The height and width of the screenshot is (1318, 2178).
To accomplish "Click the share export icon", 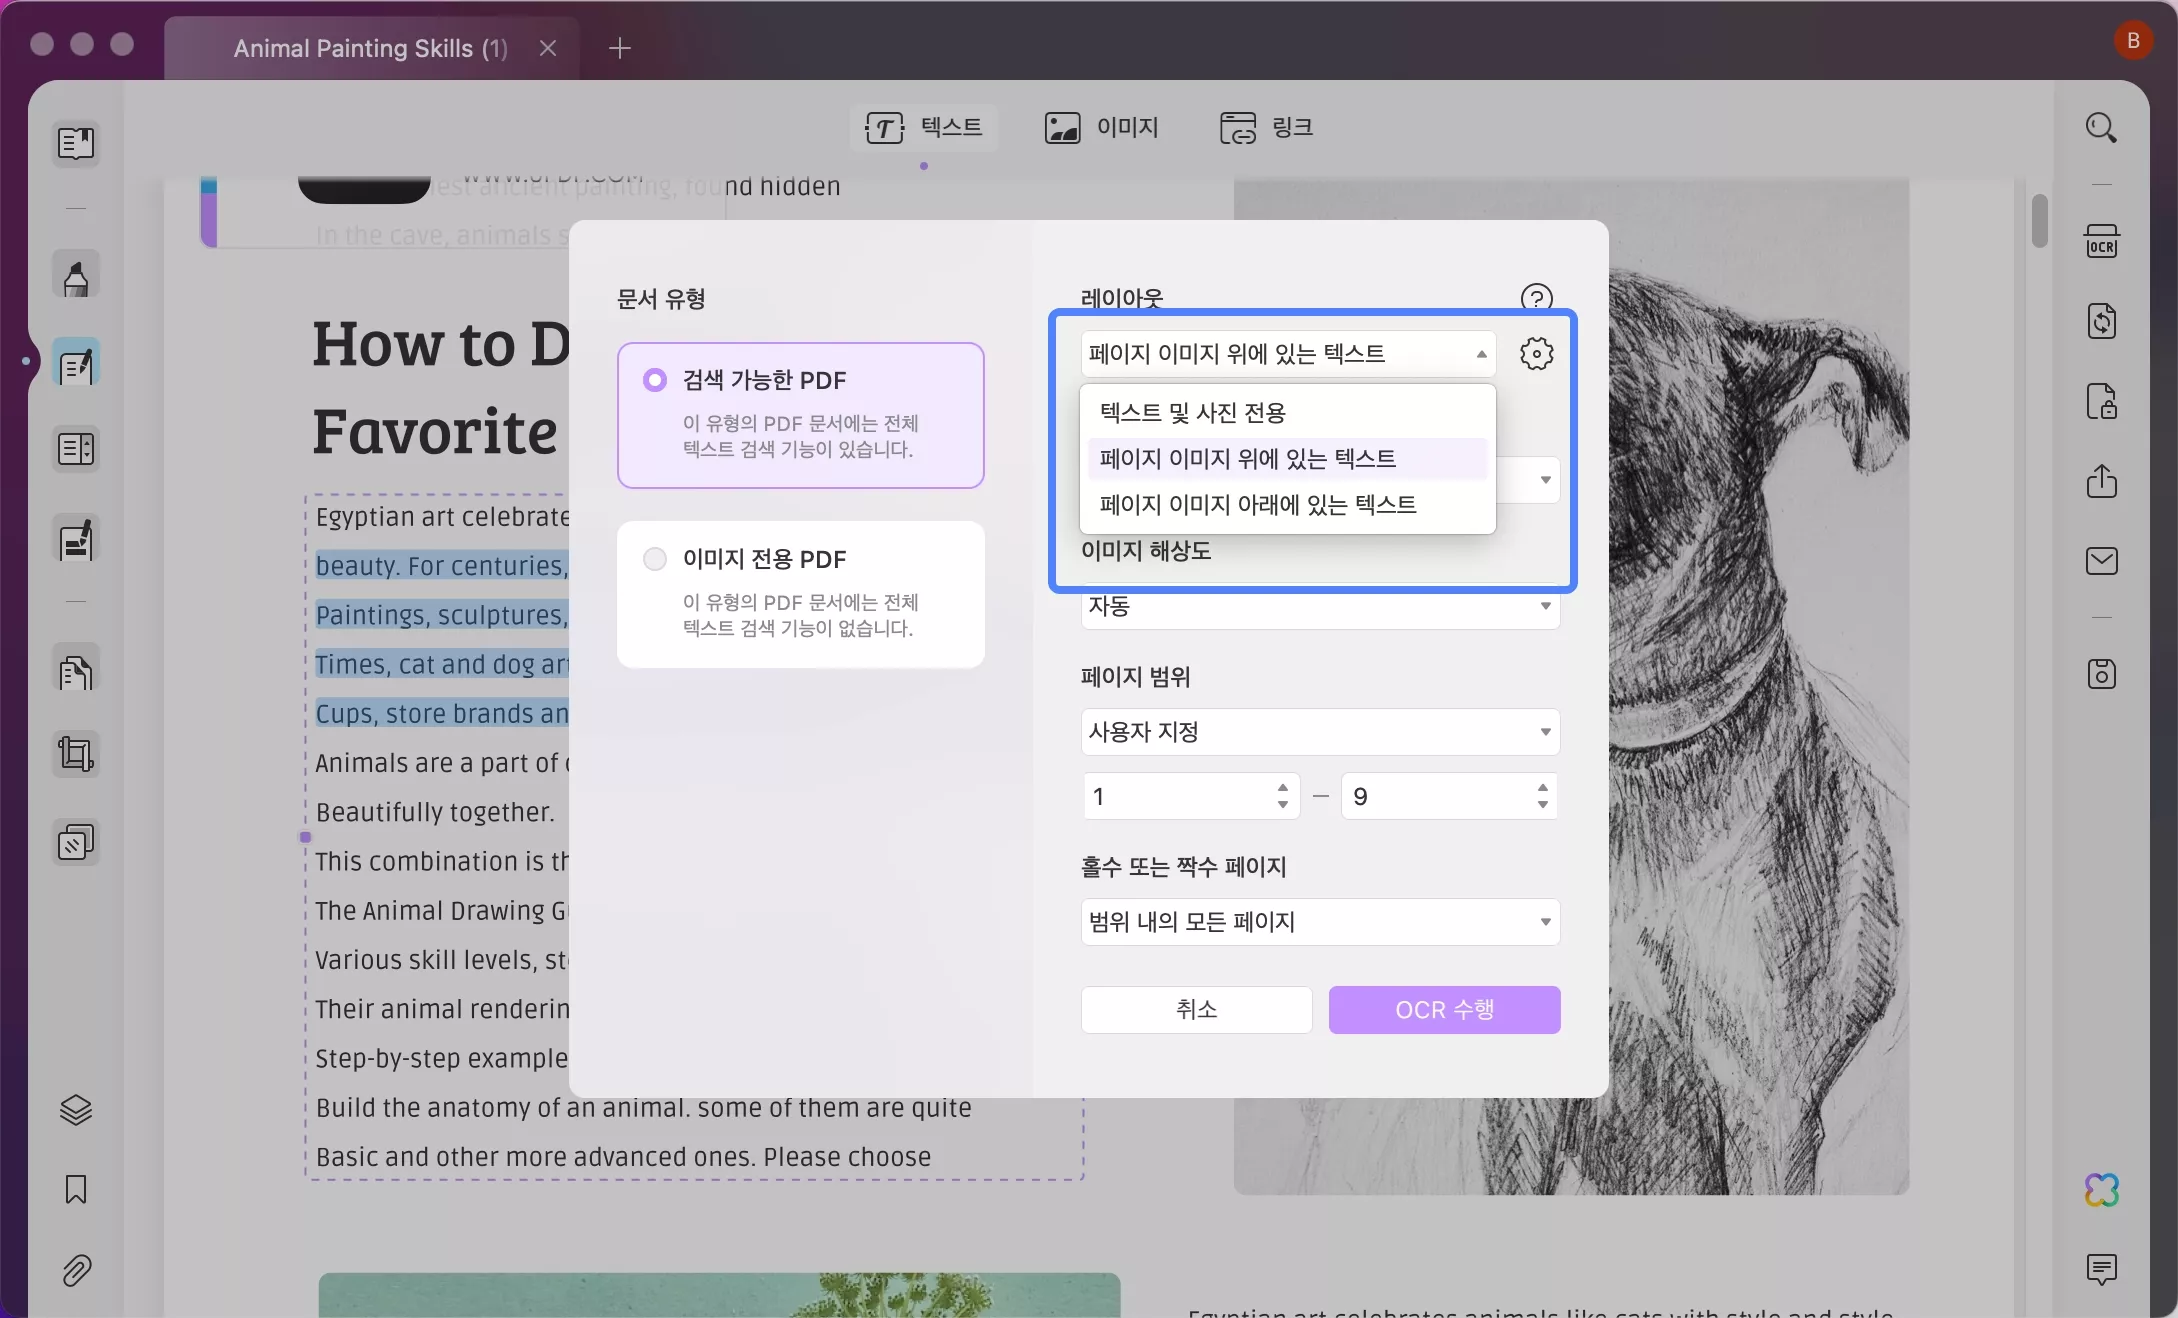I will pos(2101,482).
